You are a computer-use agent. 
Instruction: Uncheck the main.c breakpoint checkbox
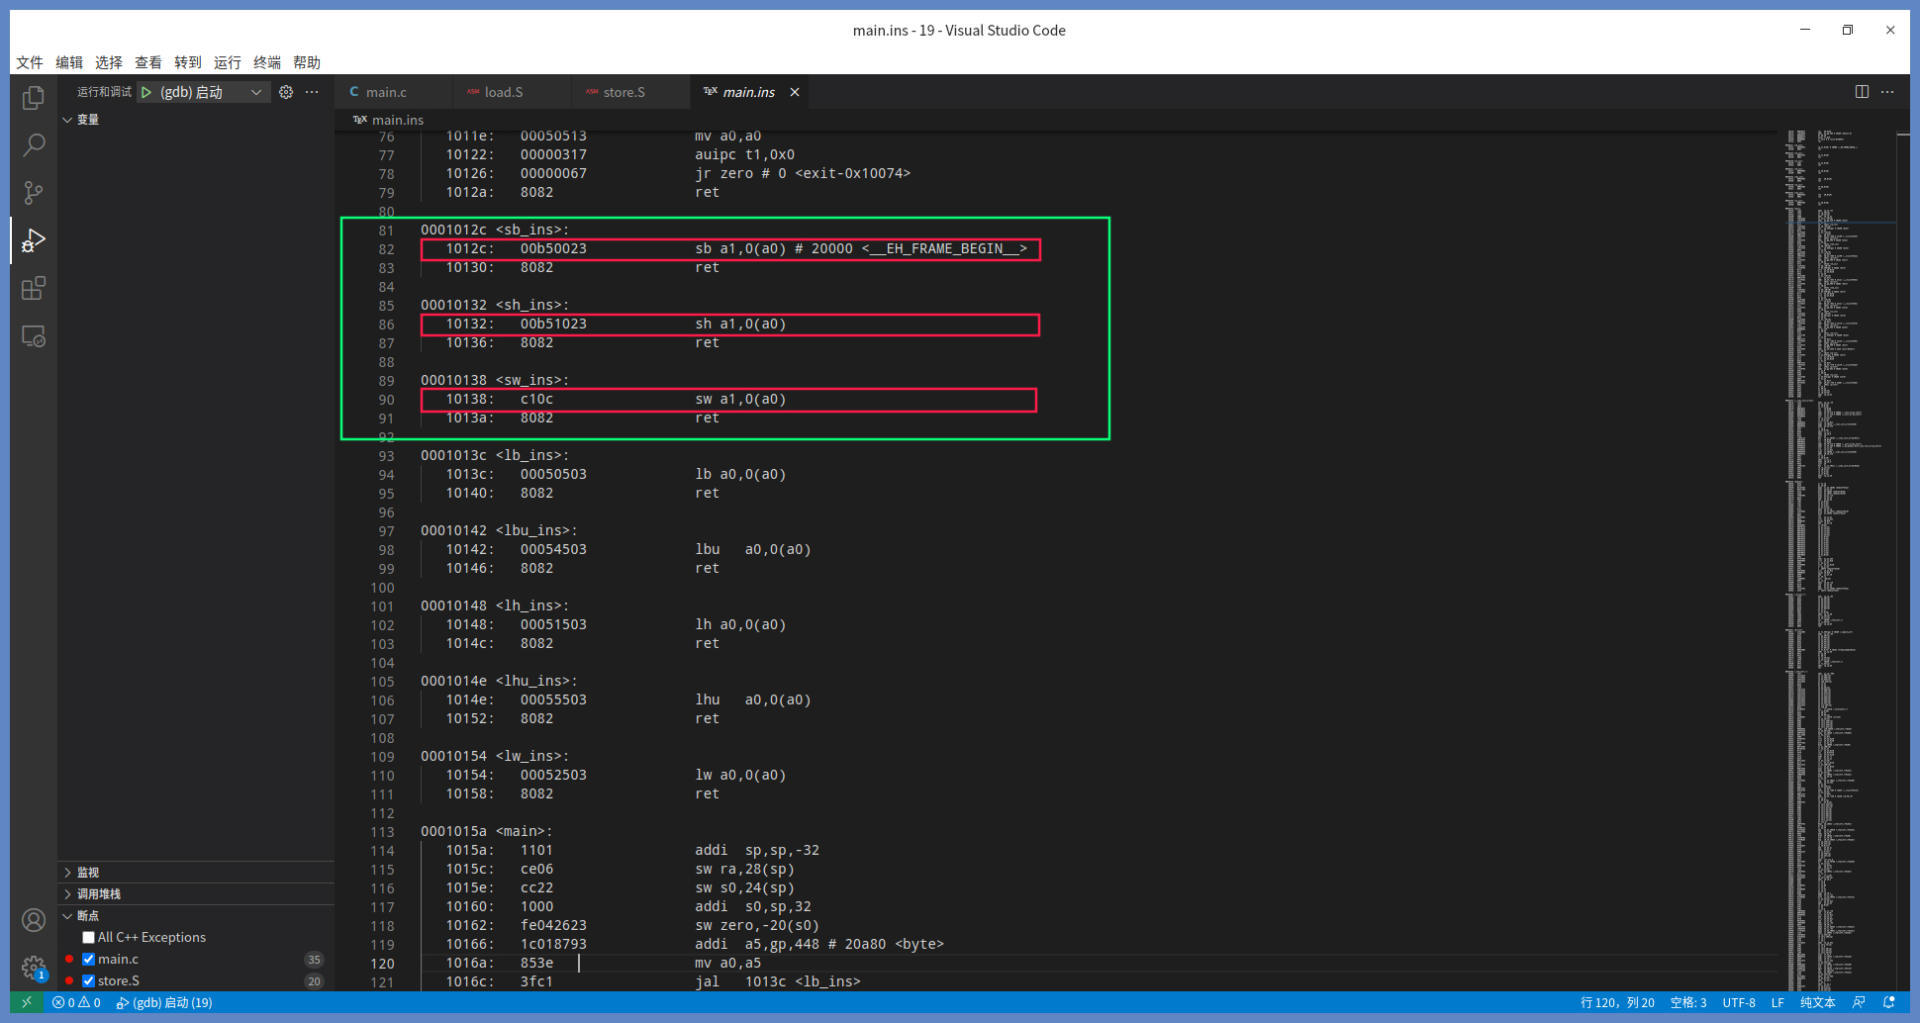(89, 959)
